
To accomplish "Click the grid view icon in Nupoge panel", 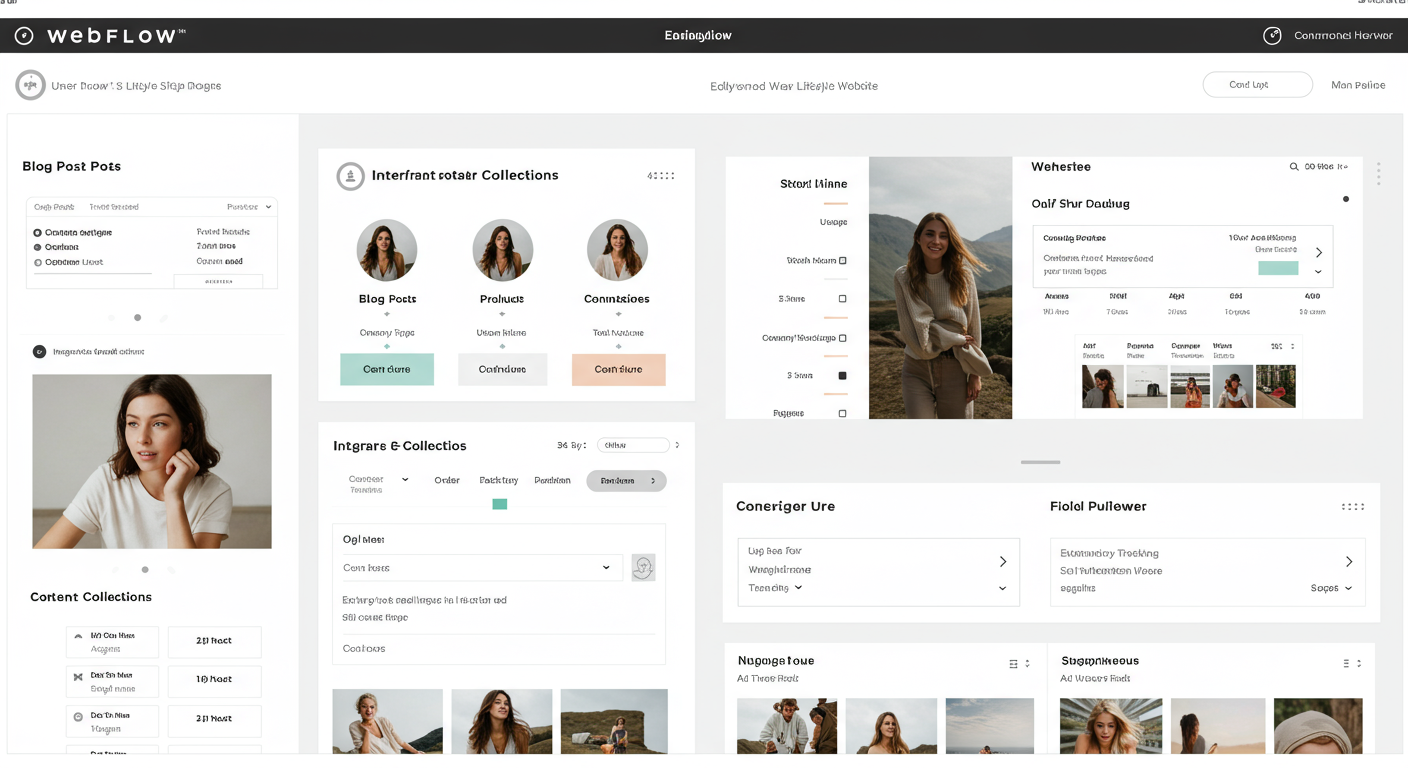I will (x=1013, y=664).
